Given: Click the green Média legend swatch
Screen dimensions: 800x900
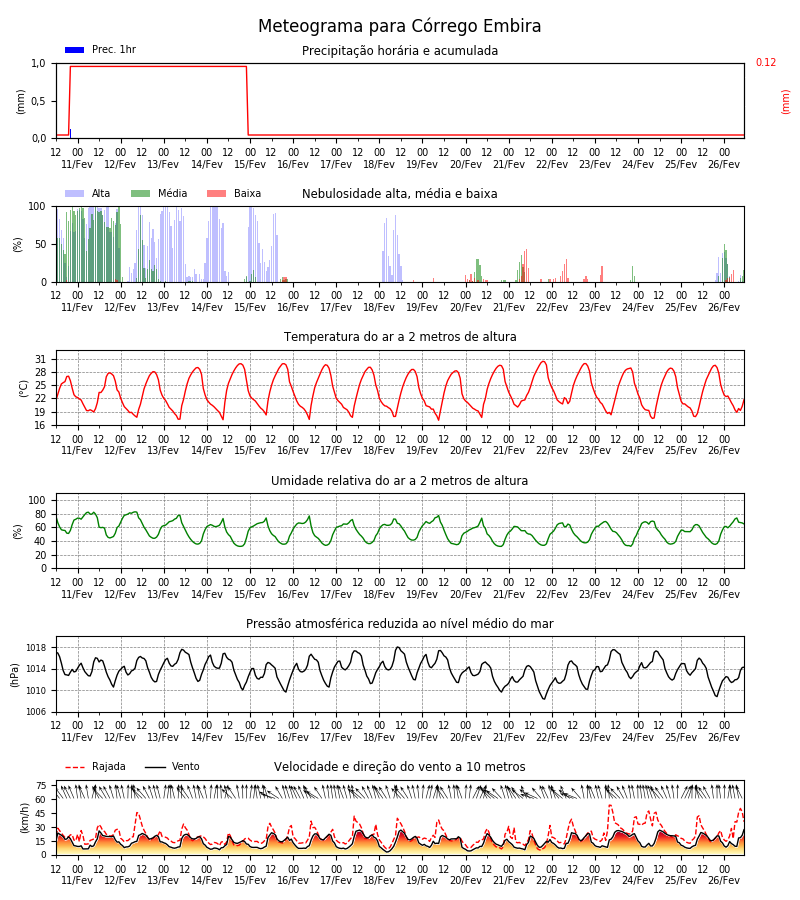Looking at the screenshot, I should point(141,193).
